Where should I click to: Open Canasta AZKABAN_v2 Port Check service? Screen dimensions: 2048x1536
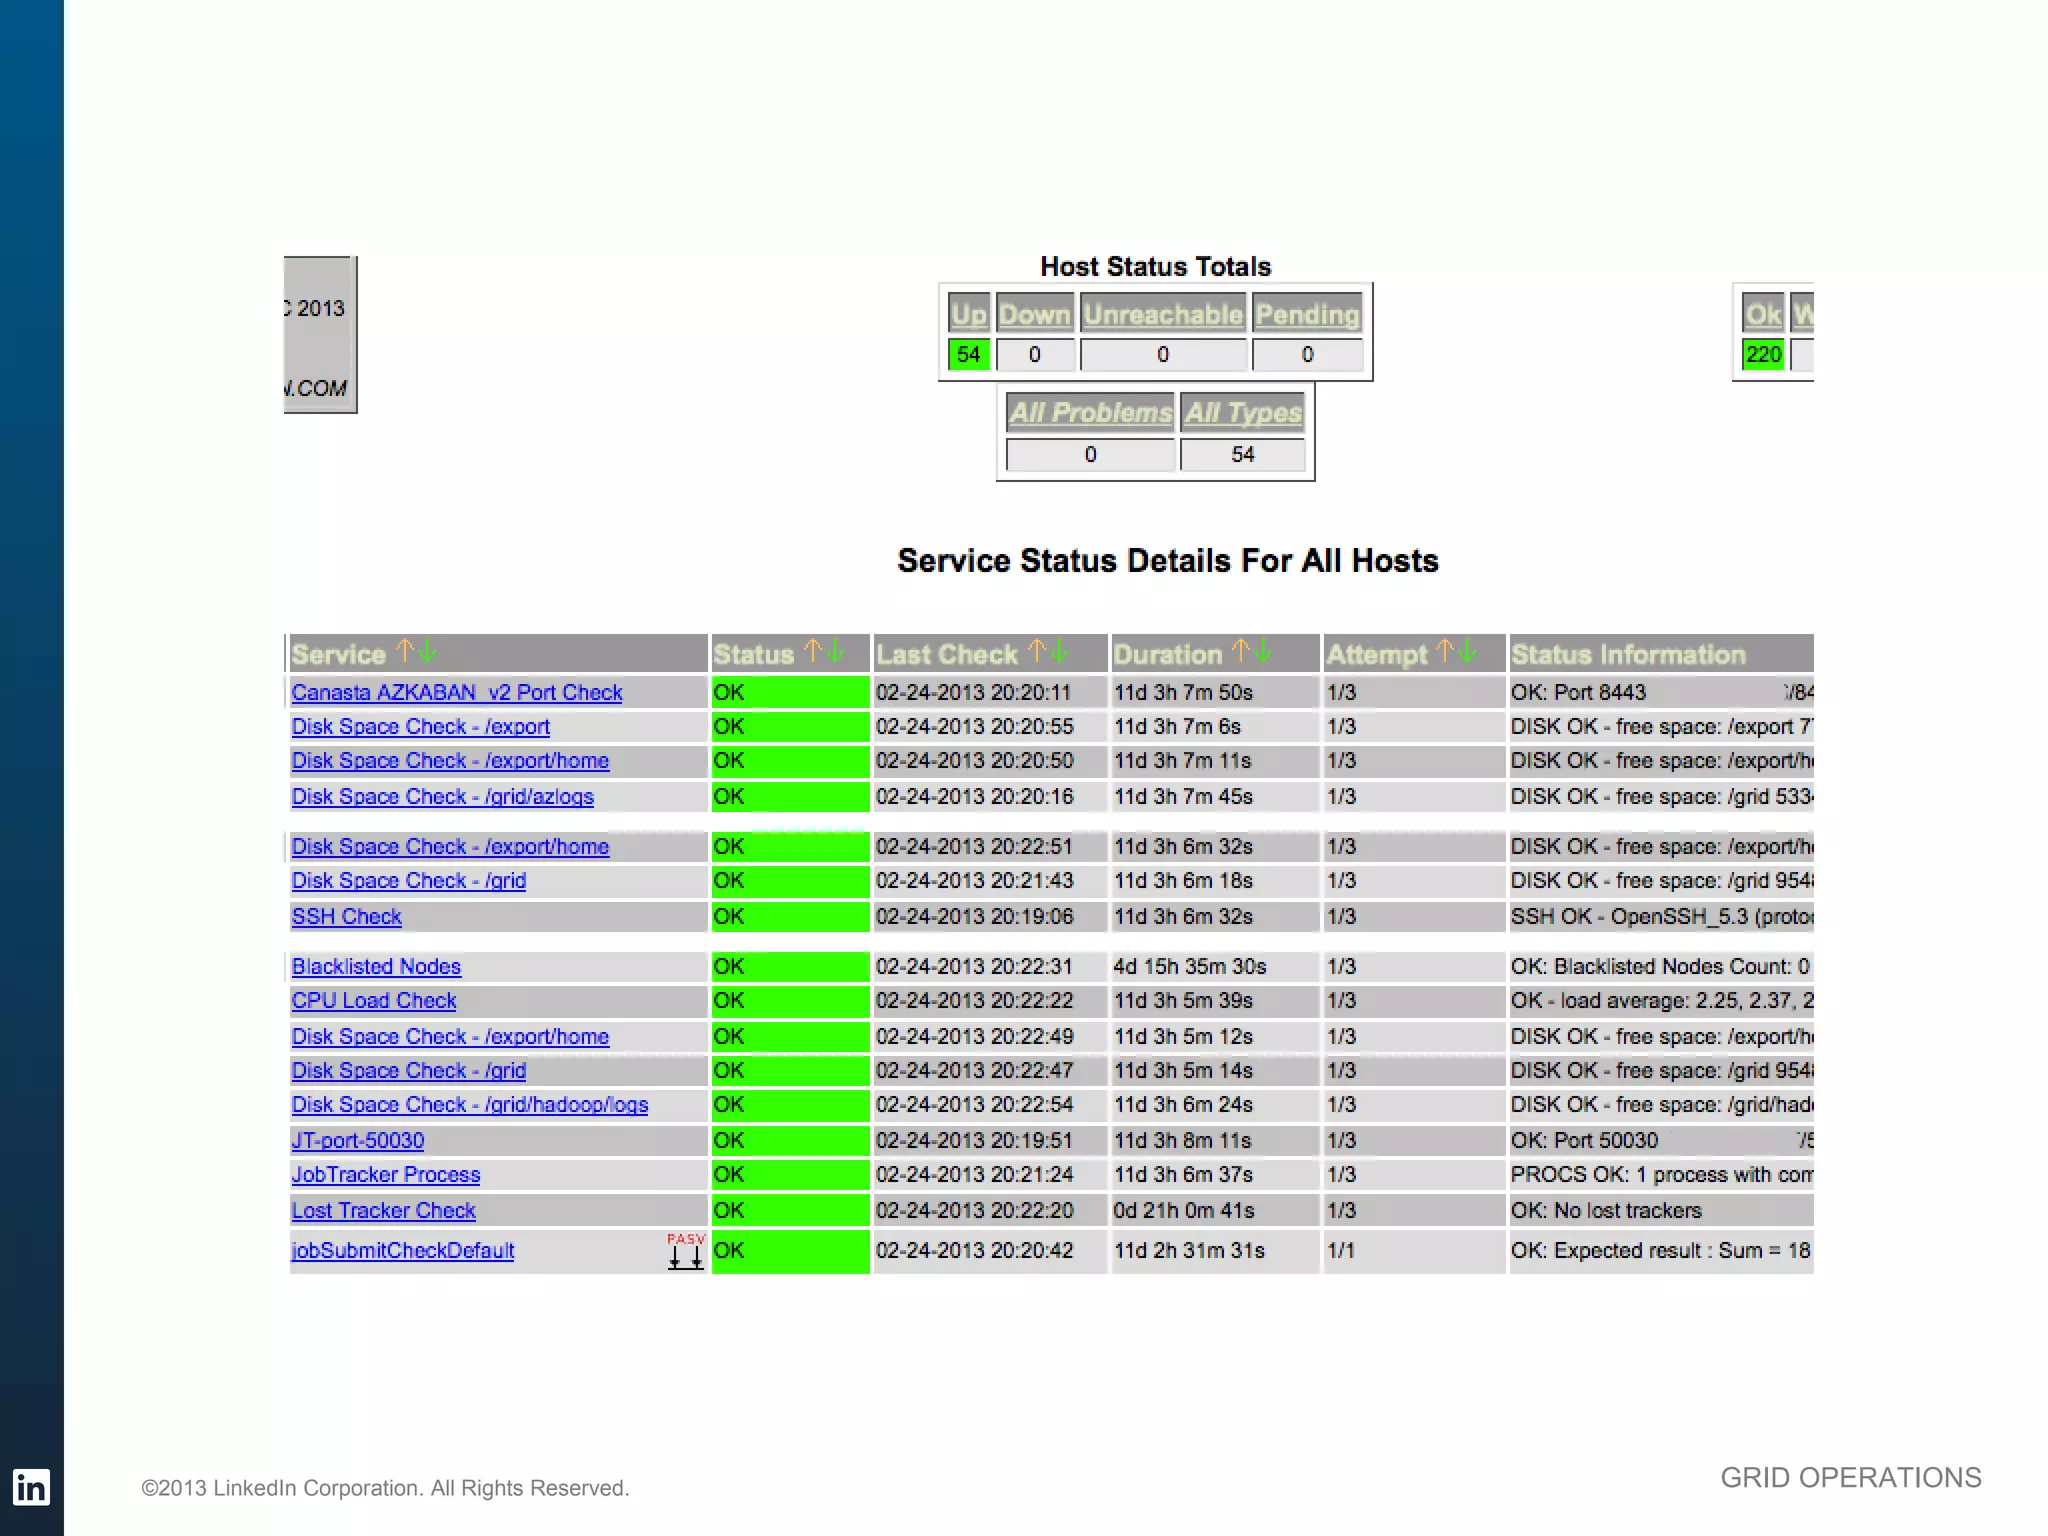[x=457, y=692]
